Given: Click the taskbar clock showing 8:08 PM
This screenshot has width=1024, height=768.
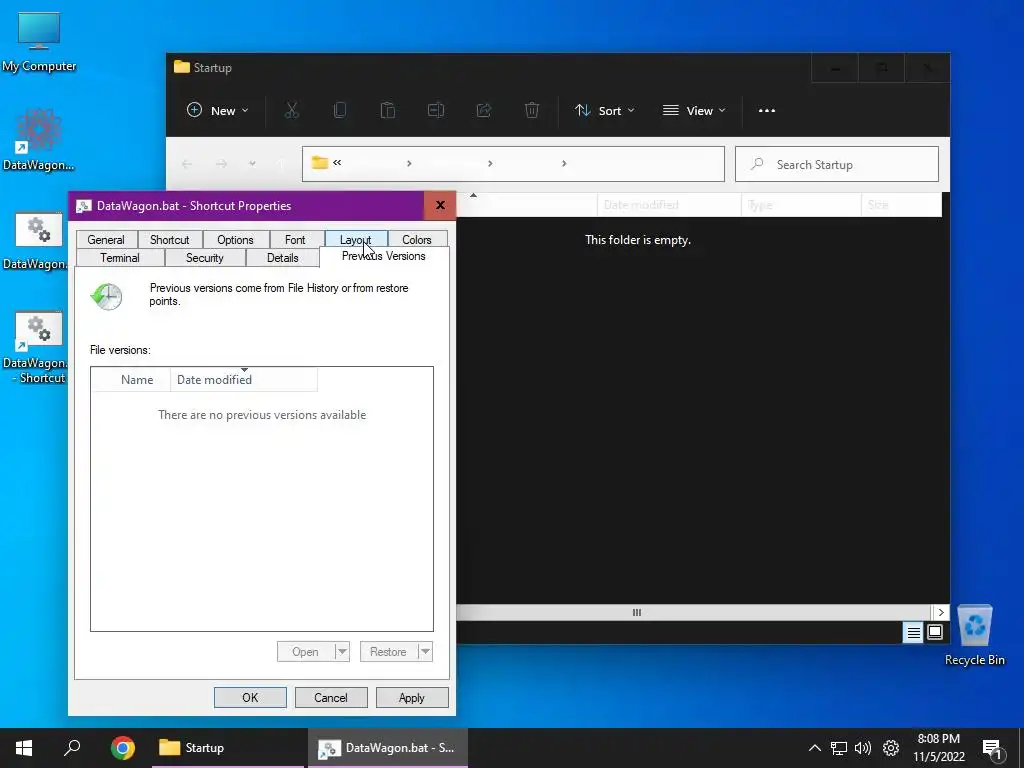Looking at the screenshot, I should tap(938, 748).
